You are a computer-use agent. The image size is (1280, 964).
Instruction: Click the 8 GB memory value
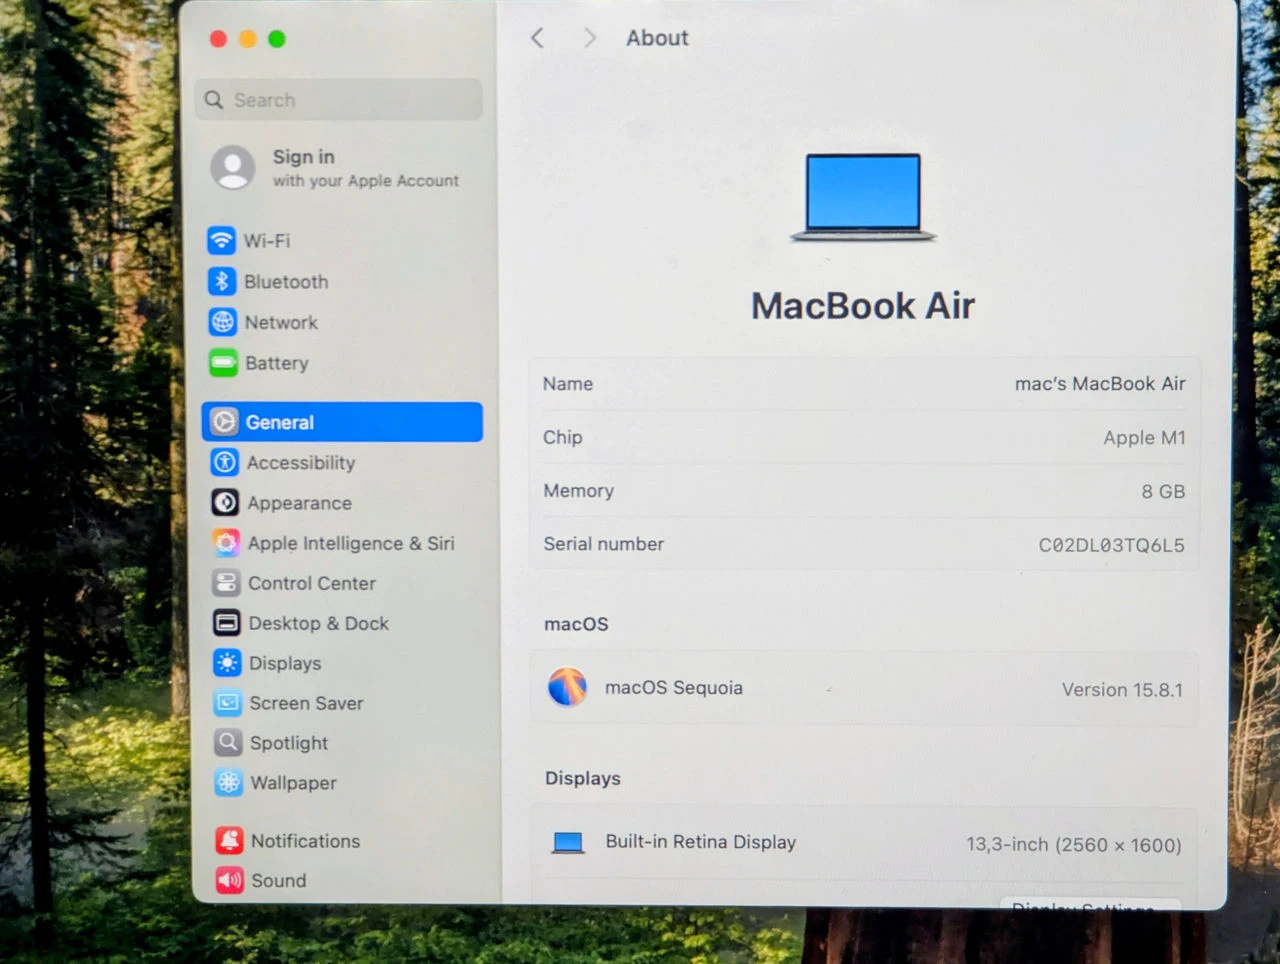click(x=1163, y=492)
